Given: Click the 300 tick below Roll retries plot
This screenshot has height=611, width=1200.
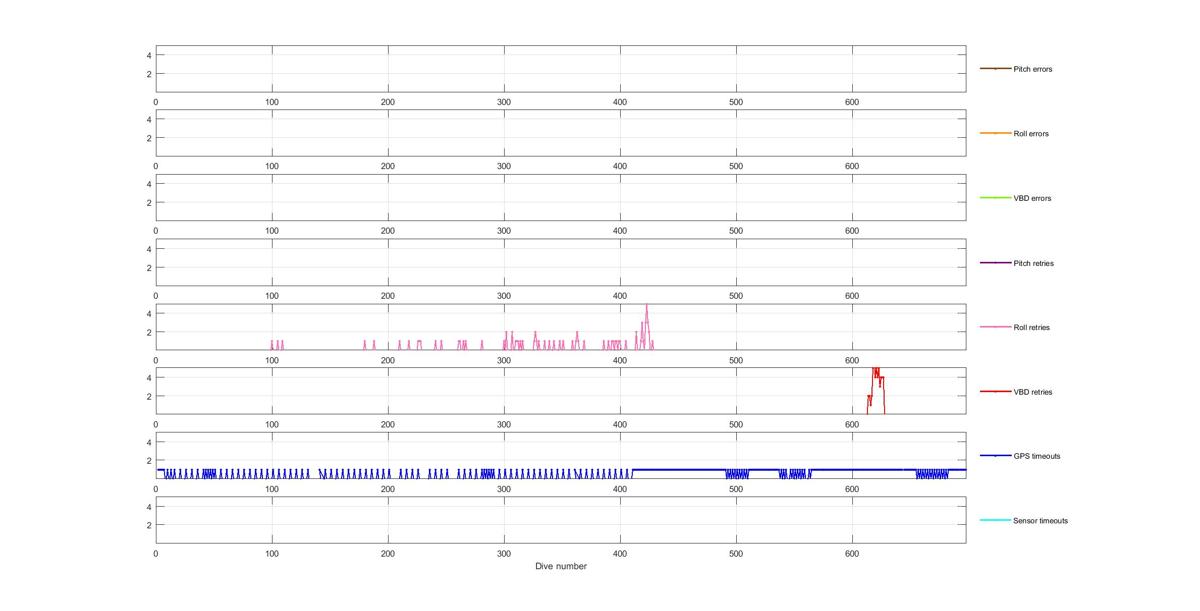Looking at the screenshot, I should pos(504,360).
